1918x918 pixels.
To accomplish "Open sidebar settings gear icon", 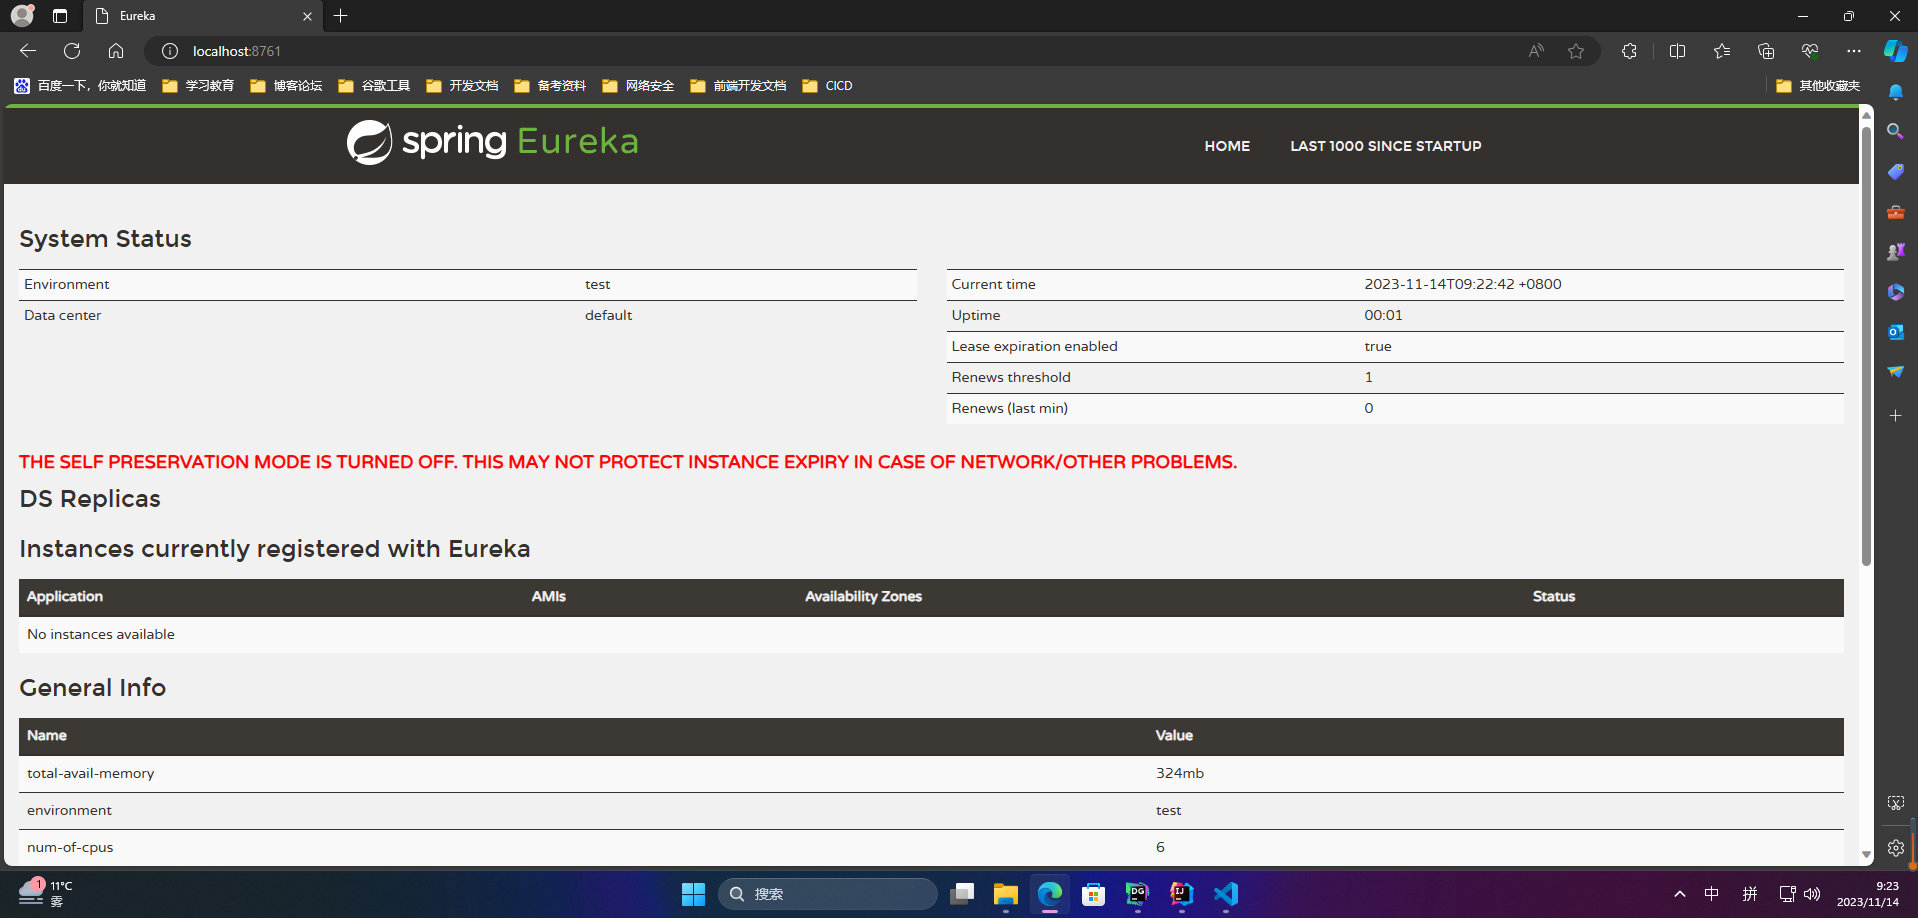I will [x=1895, y=848].
